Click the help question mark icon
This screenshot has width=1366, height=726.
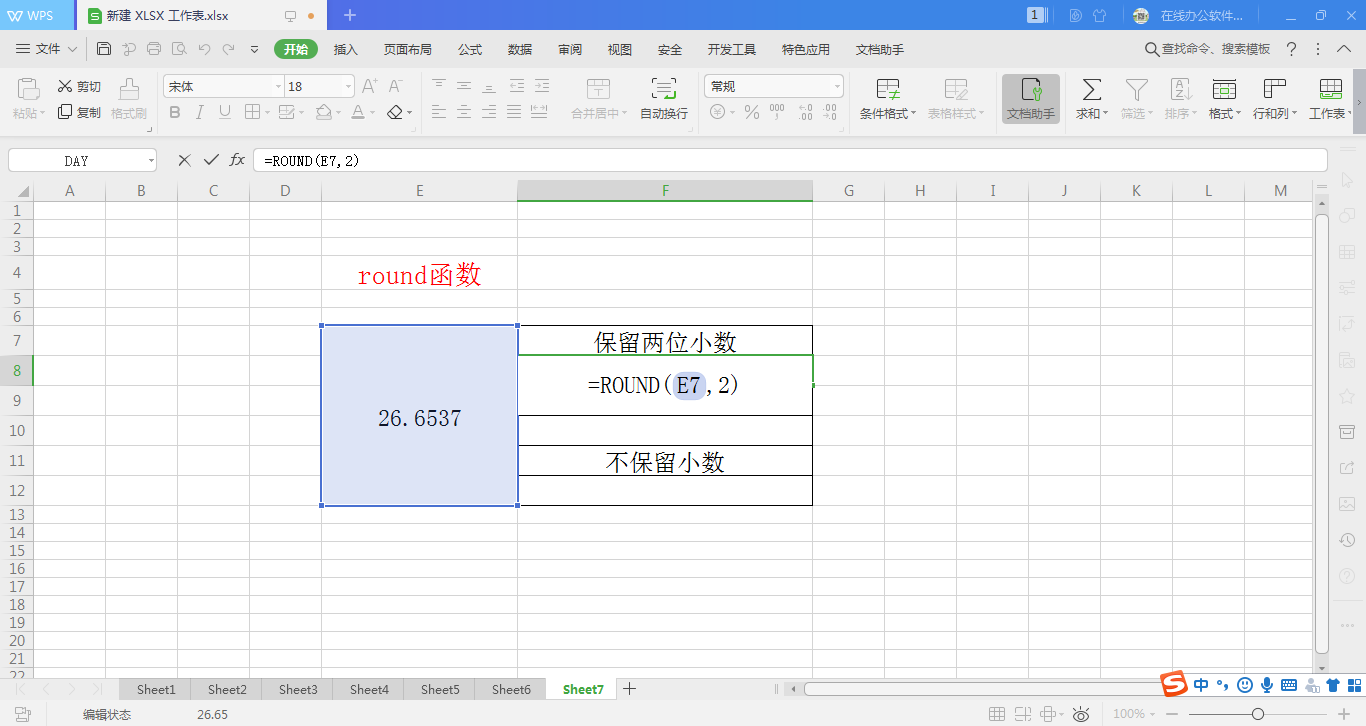point(1291,49)
